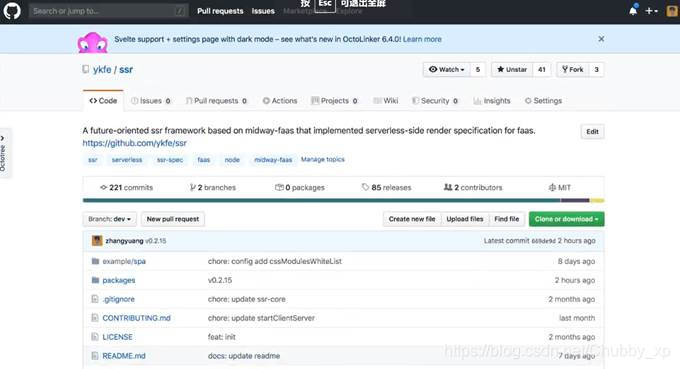Image resolution: width=680 pixels, height=369 pixels.
Task: Open Issues in top navigation
Action: point(263,11)
